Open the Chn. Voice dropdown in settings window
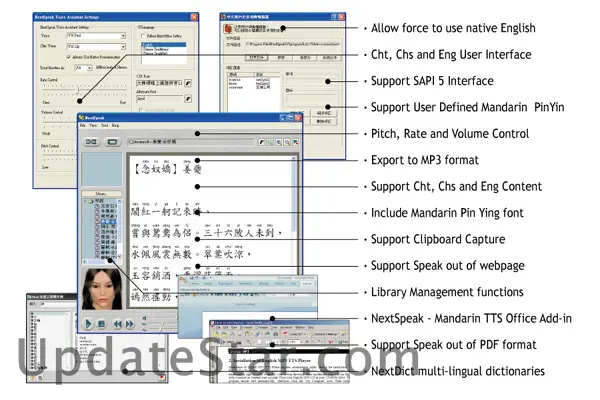The image size is (600, 400). tap(123, 47)
